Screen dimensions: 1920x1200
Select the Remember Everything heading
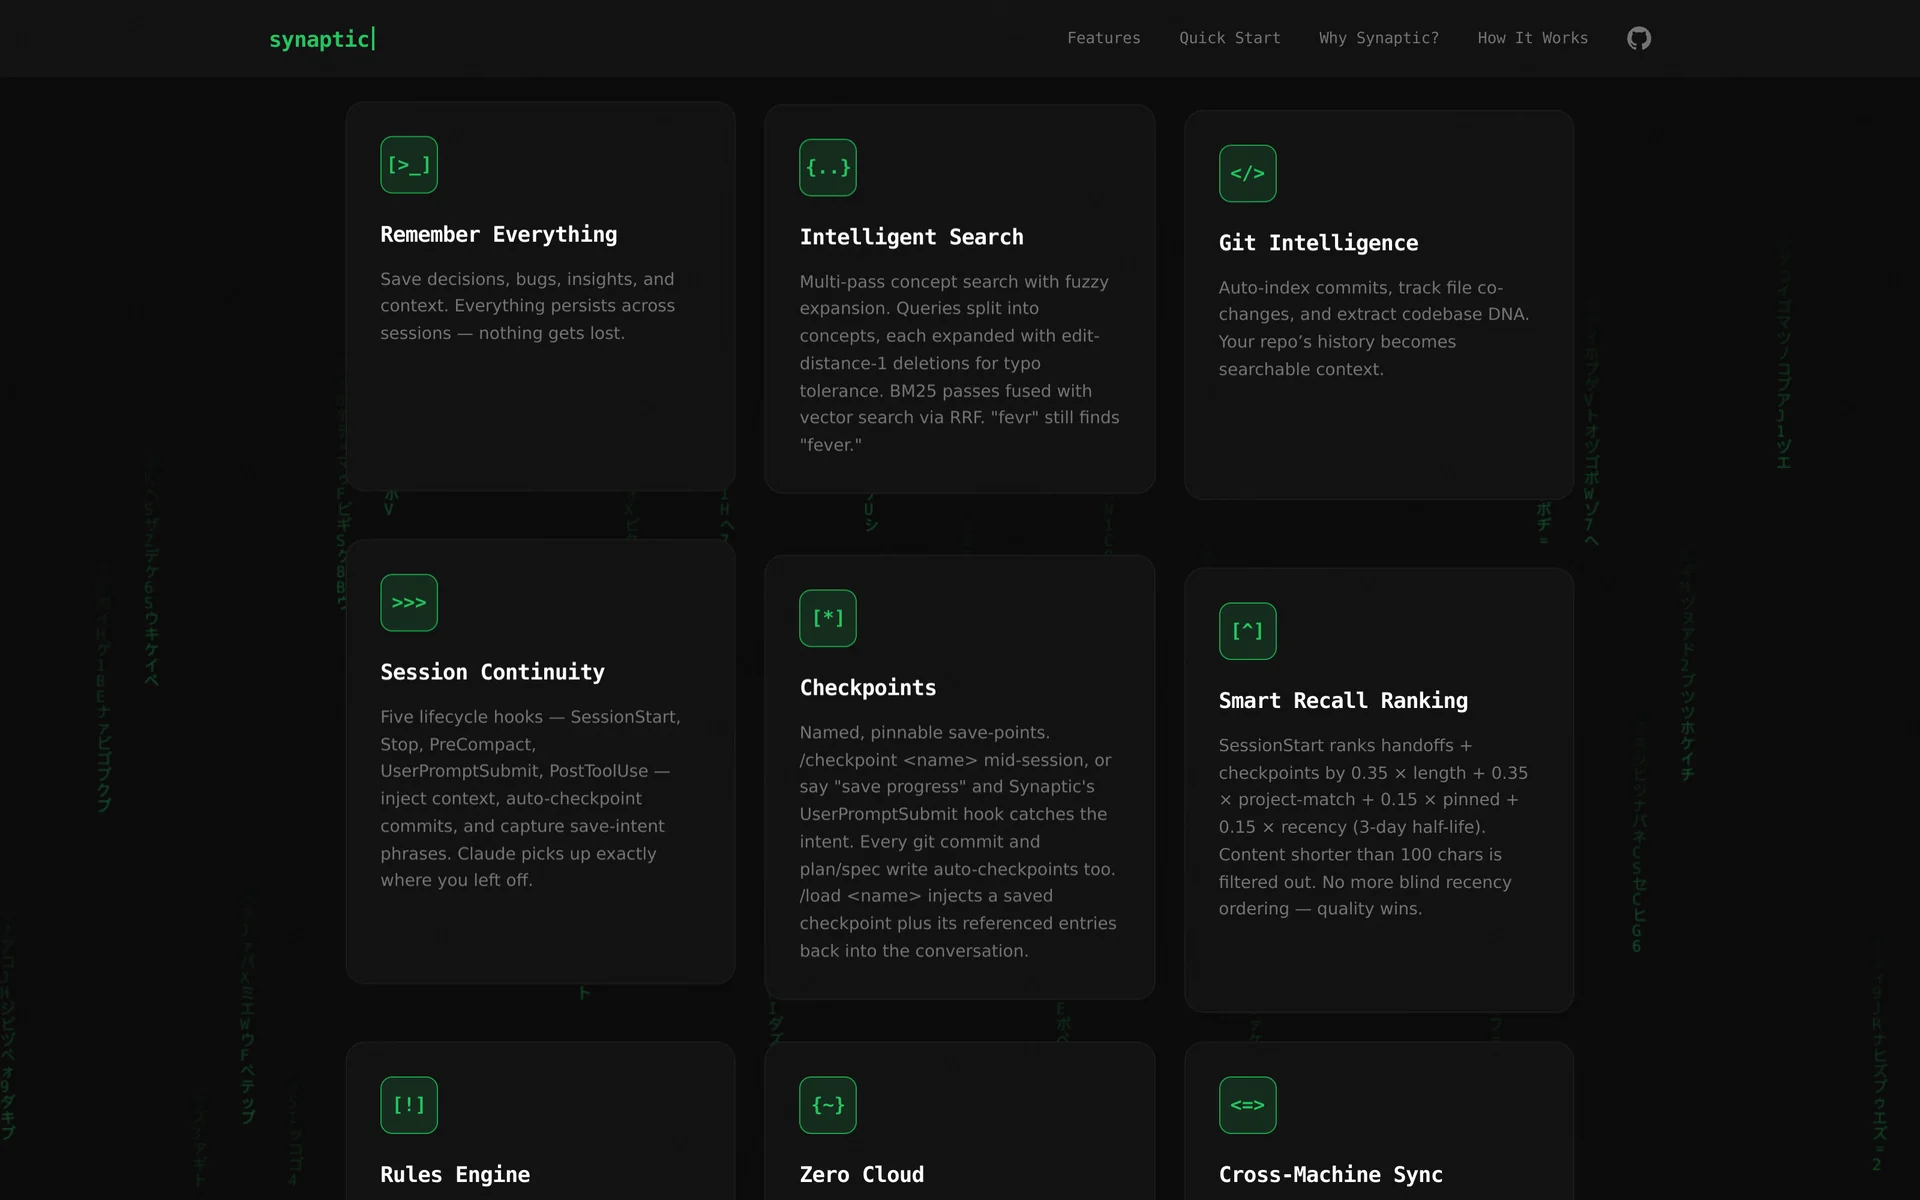pyautogui.click(x=498, y=235)
